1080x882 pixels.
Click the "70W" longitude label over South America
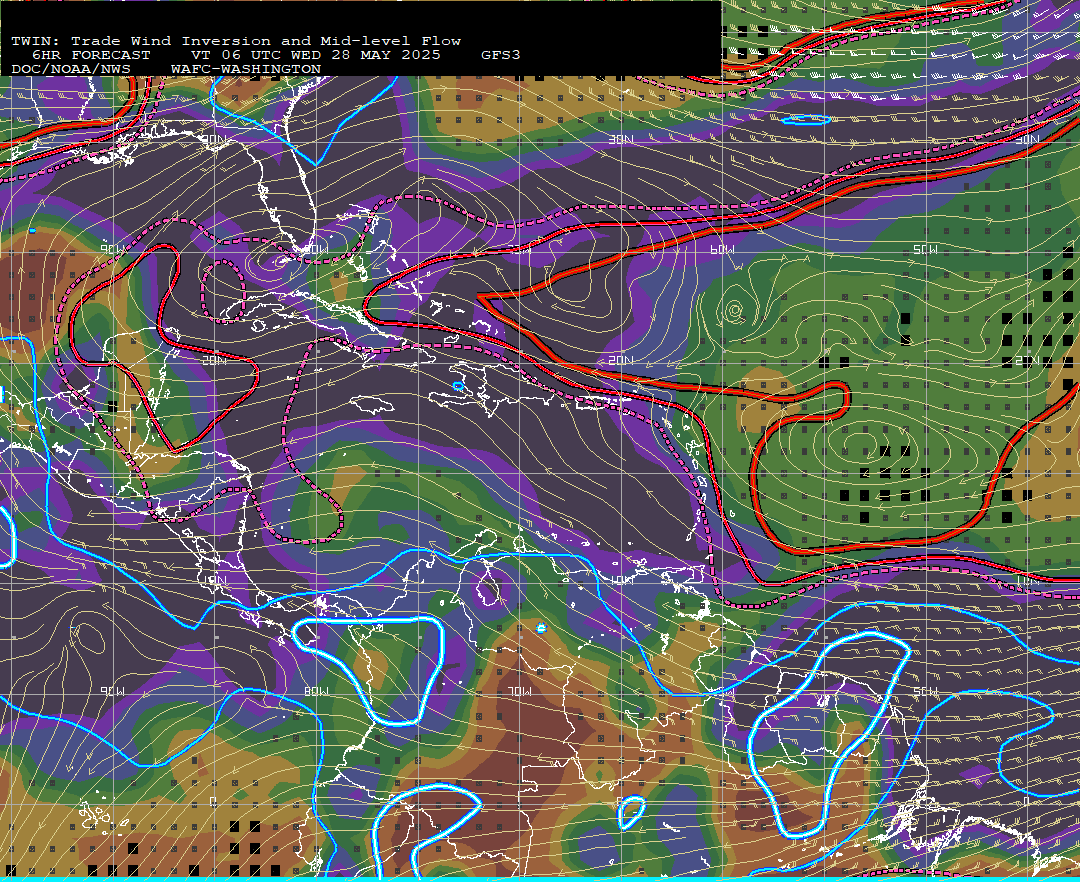tap(519, 691)
